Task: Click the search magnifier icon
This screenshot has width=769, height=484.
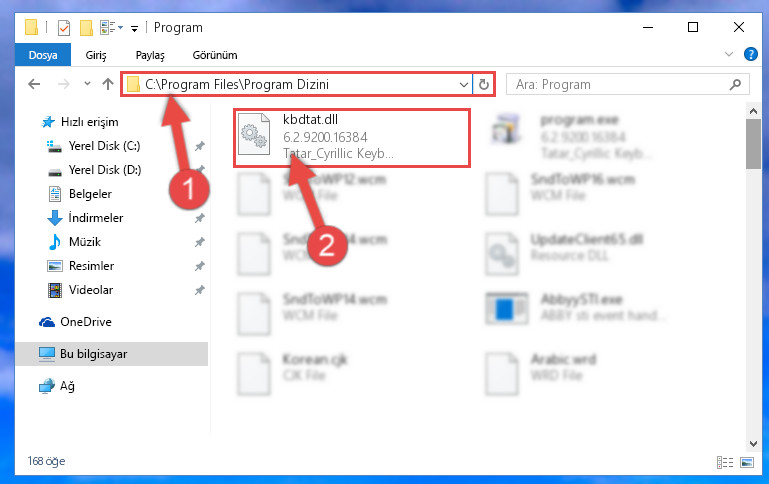Action: tap(735, 84)
